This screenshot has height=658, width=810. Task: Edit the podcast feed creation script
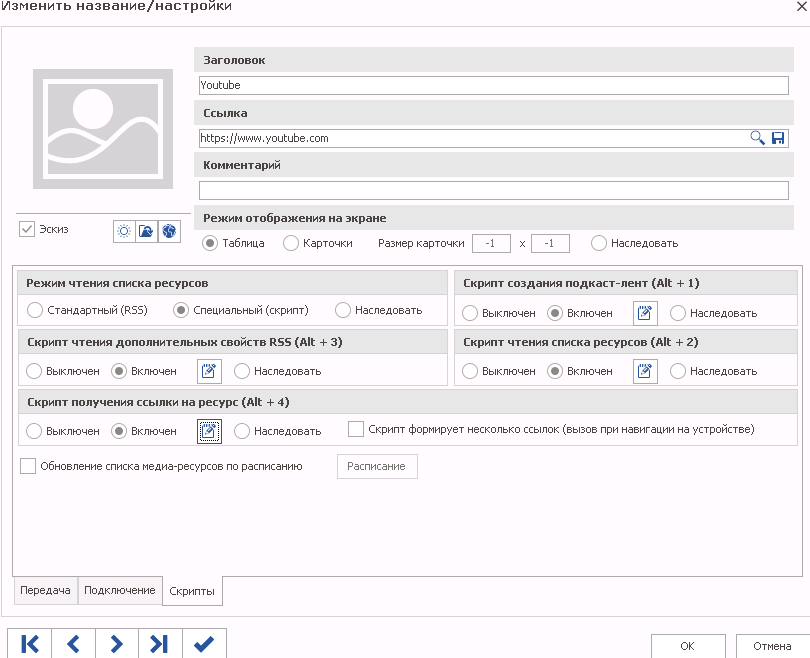645,313
